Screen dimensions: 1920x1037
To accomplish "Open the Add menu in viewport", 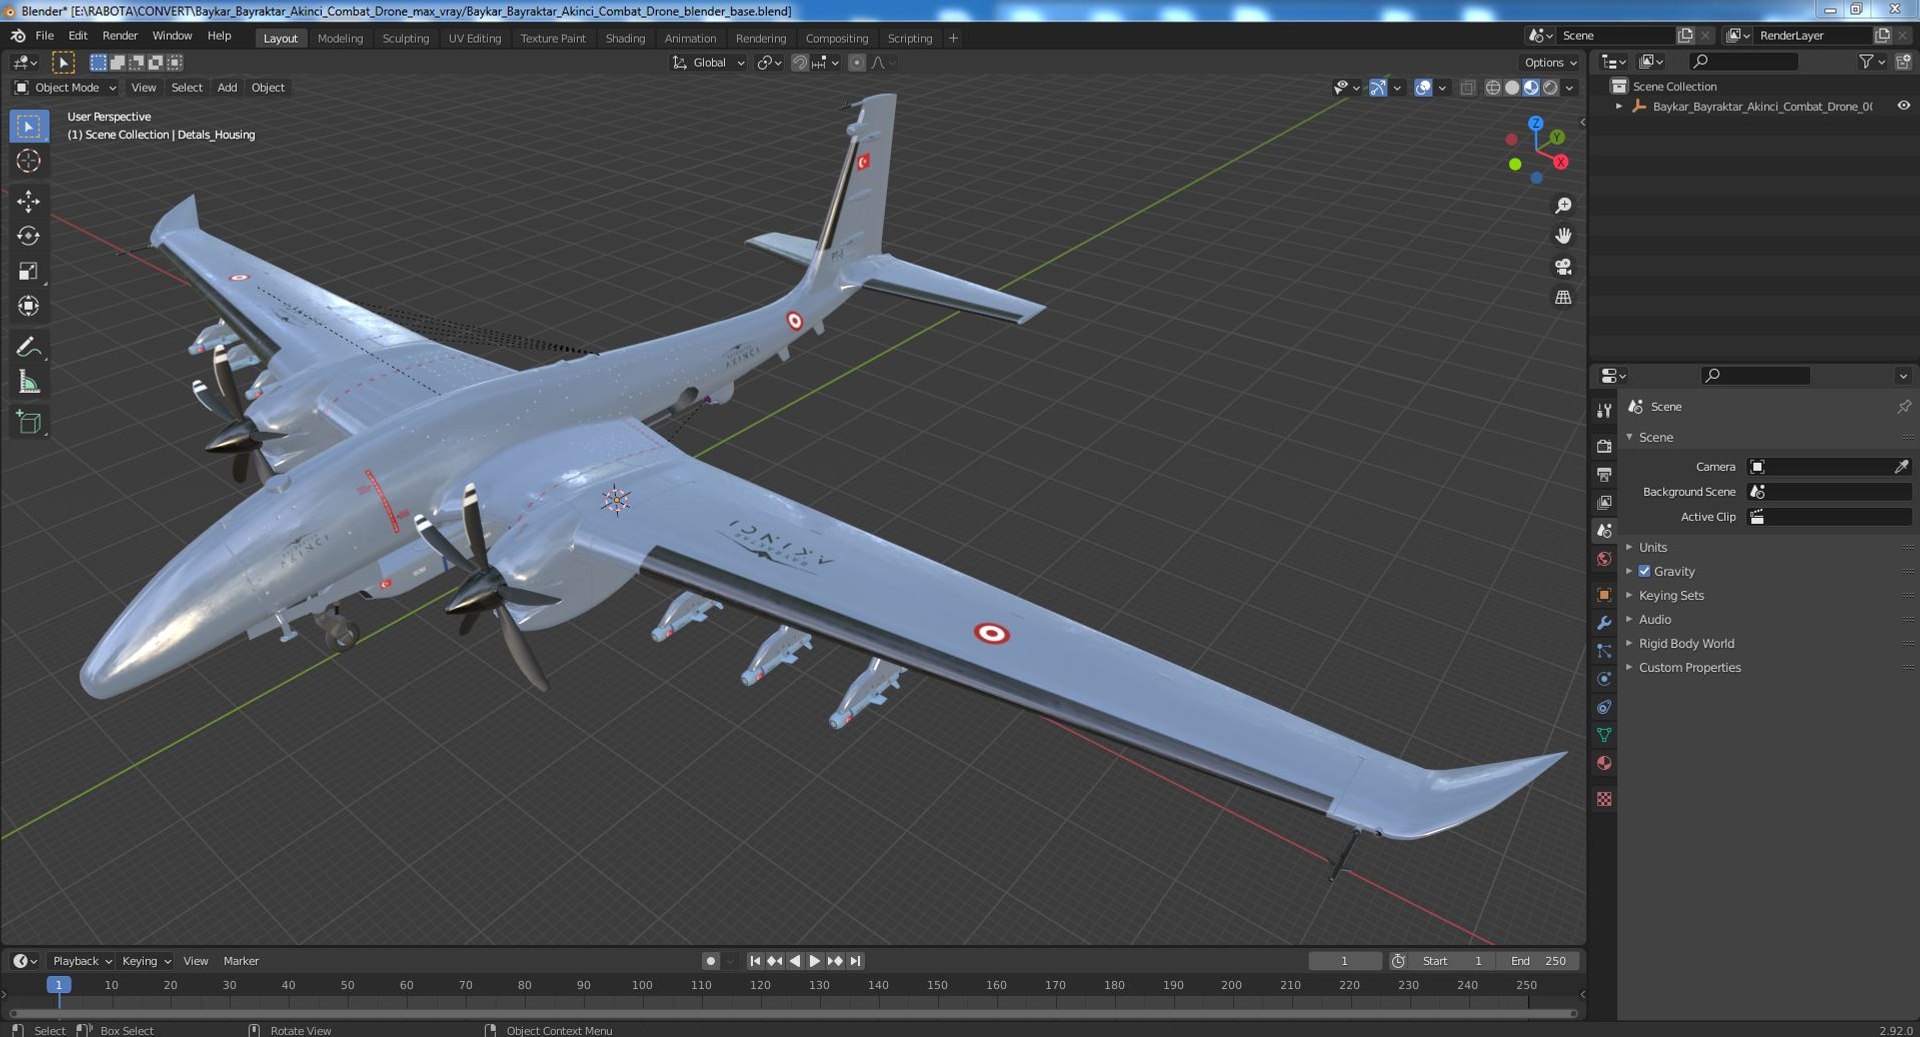I will [227, 88].
